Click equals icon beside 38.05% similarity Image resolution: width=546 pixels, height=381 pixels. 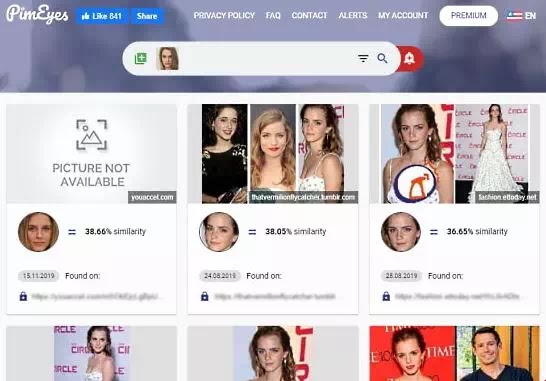(252, 232)
